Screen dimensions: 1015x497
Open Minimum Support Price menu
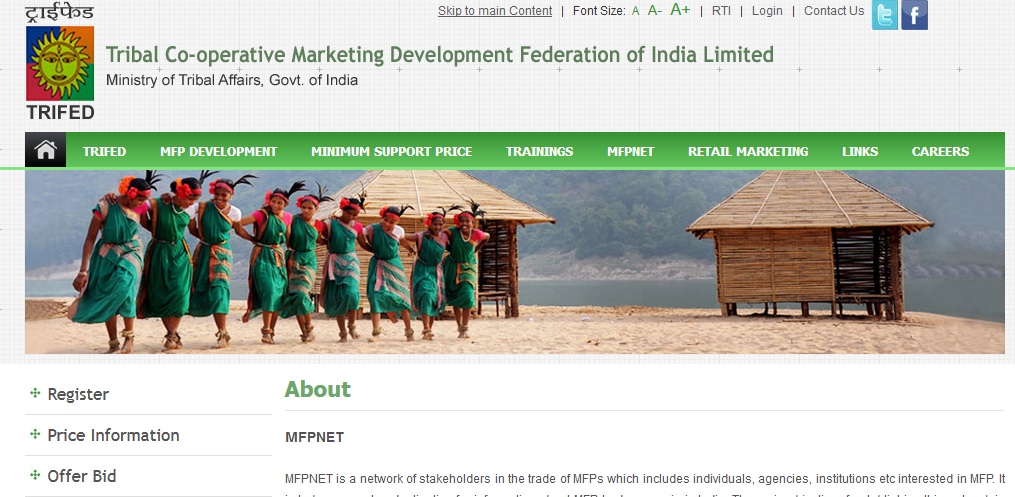392,151
